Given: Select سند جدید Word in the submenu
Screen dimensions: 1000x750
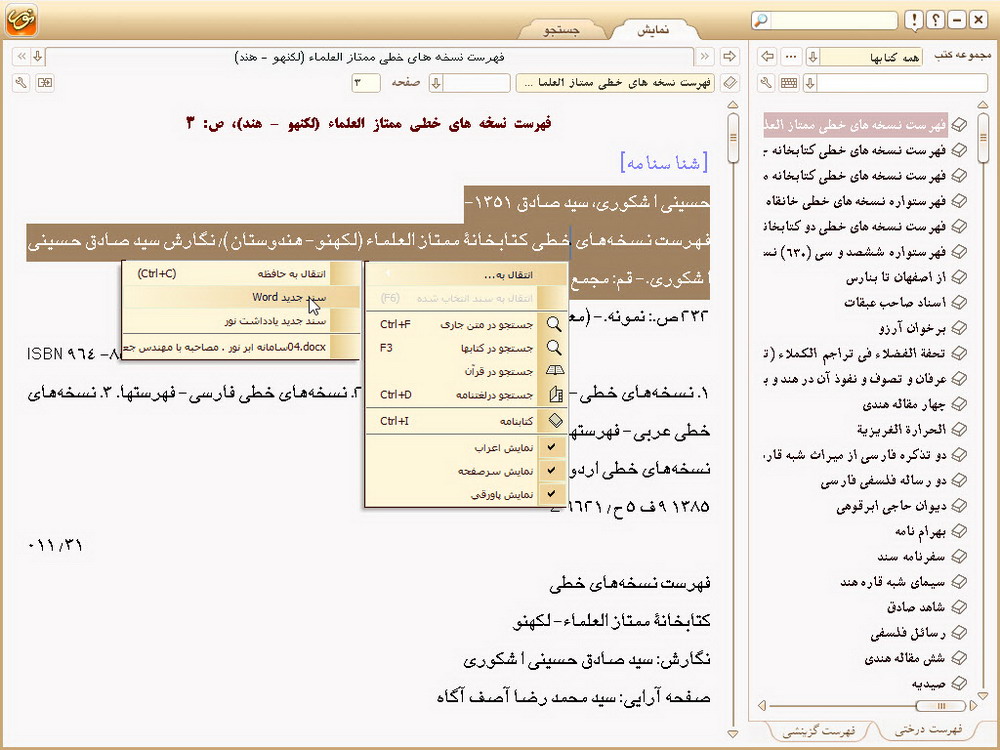Looking at the screenshot, I should (x=241, y=297).
